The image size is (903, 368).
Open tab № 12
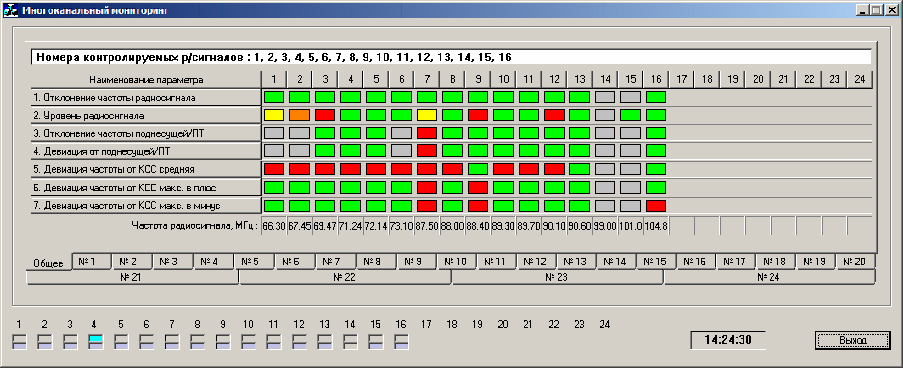(x=536, y=261)
